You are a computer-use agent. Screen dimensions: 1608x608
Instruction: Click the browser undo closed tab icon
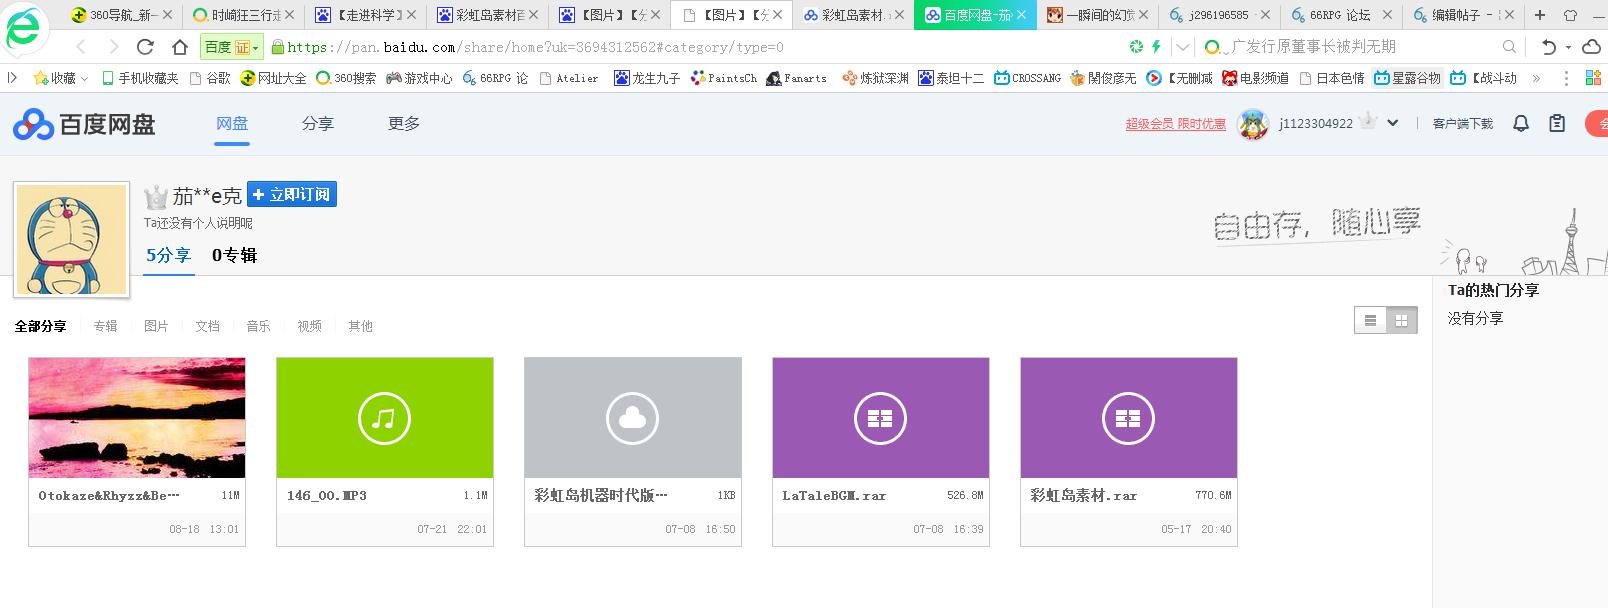point(1550,47)
